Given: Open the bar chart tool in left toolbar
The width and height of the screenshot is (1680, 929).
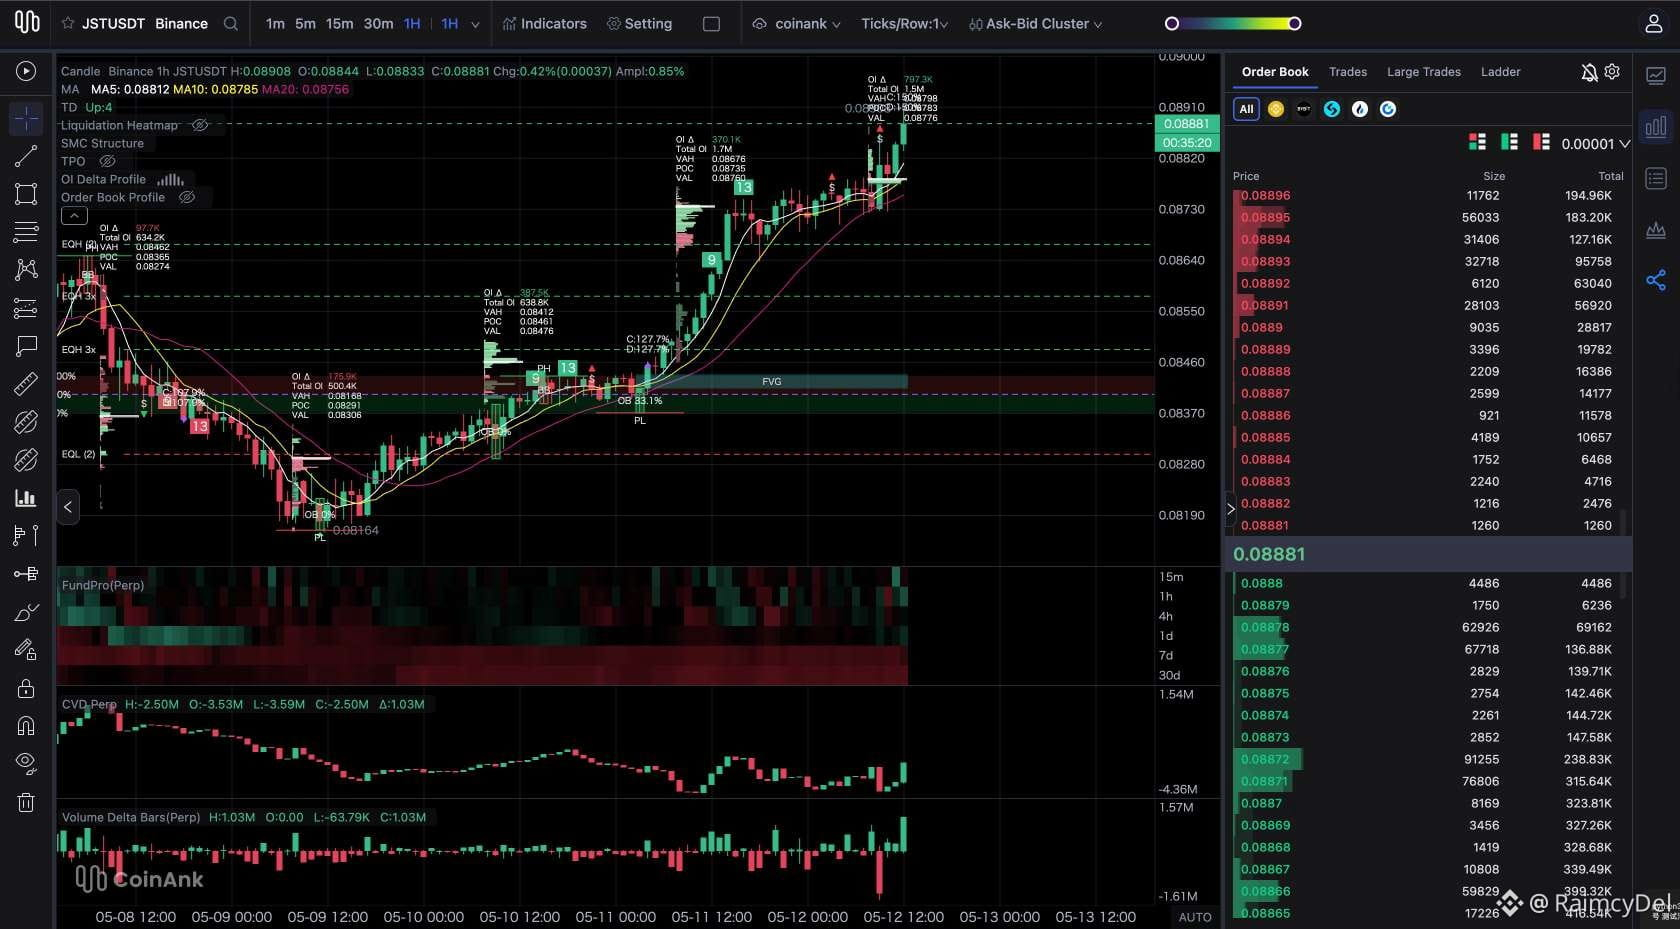Looking at the screenshot, I should click(26, 498).
